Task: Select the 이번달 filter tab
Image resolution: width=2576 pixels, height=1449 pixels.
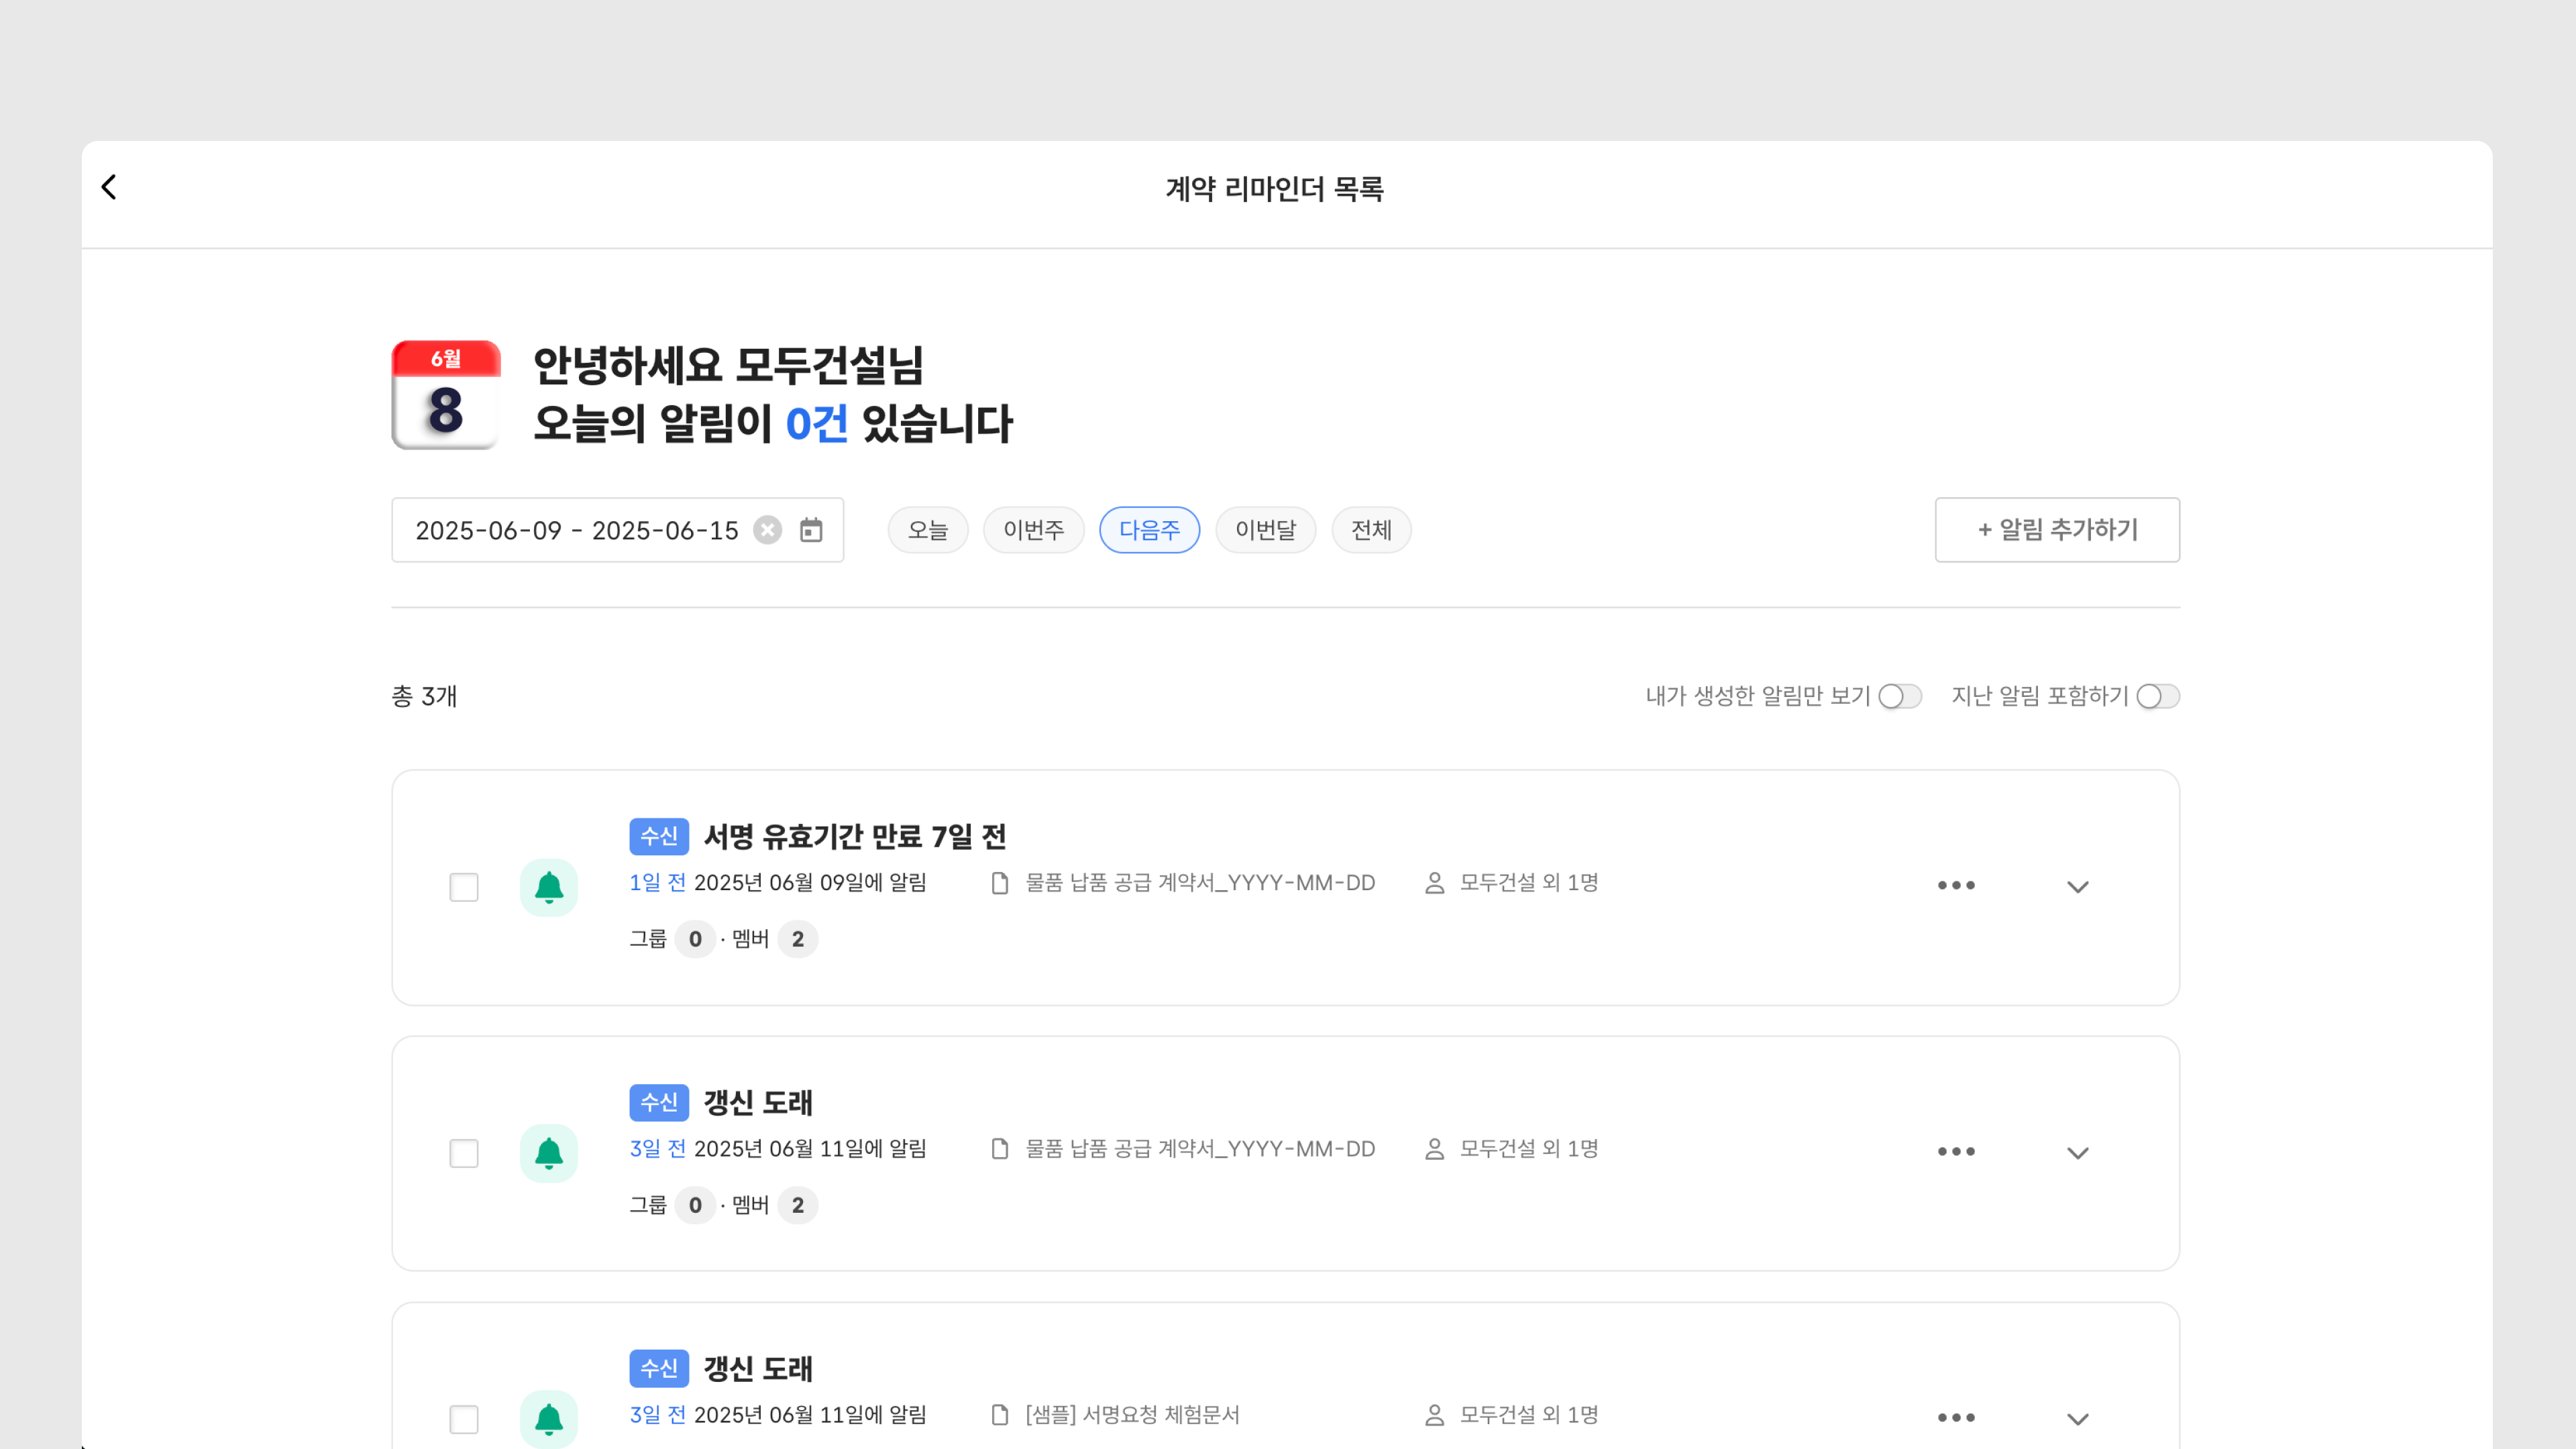Action: tap(1265, 530)
